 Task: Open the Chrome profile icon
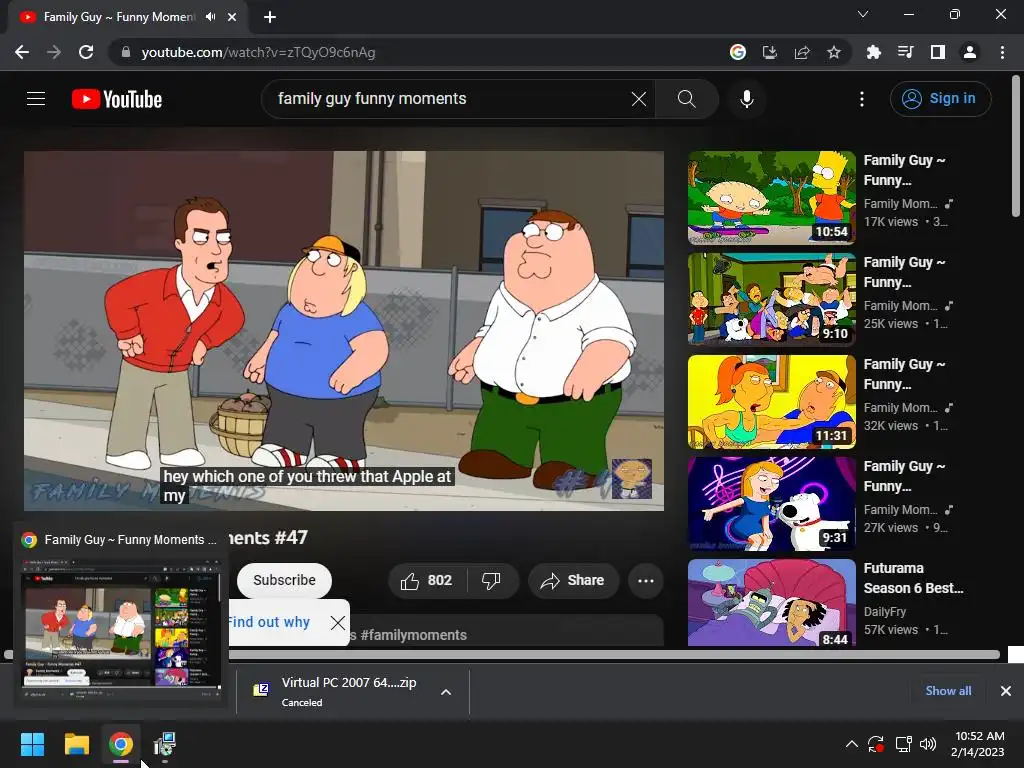(970, 52)
